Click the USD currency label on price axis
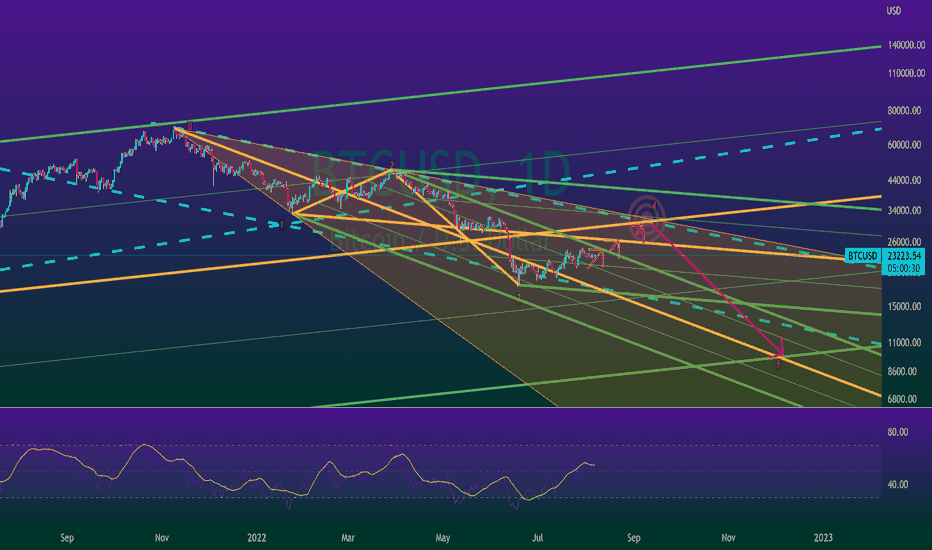Viewport: 932px width, 550px height. click(893, 11)
